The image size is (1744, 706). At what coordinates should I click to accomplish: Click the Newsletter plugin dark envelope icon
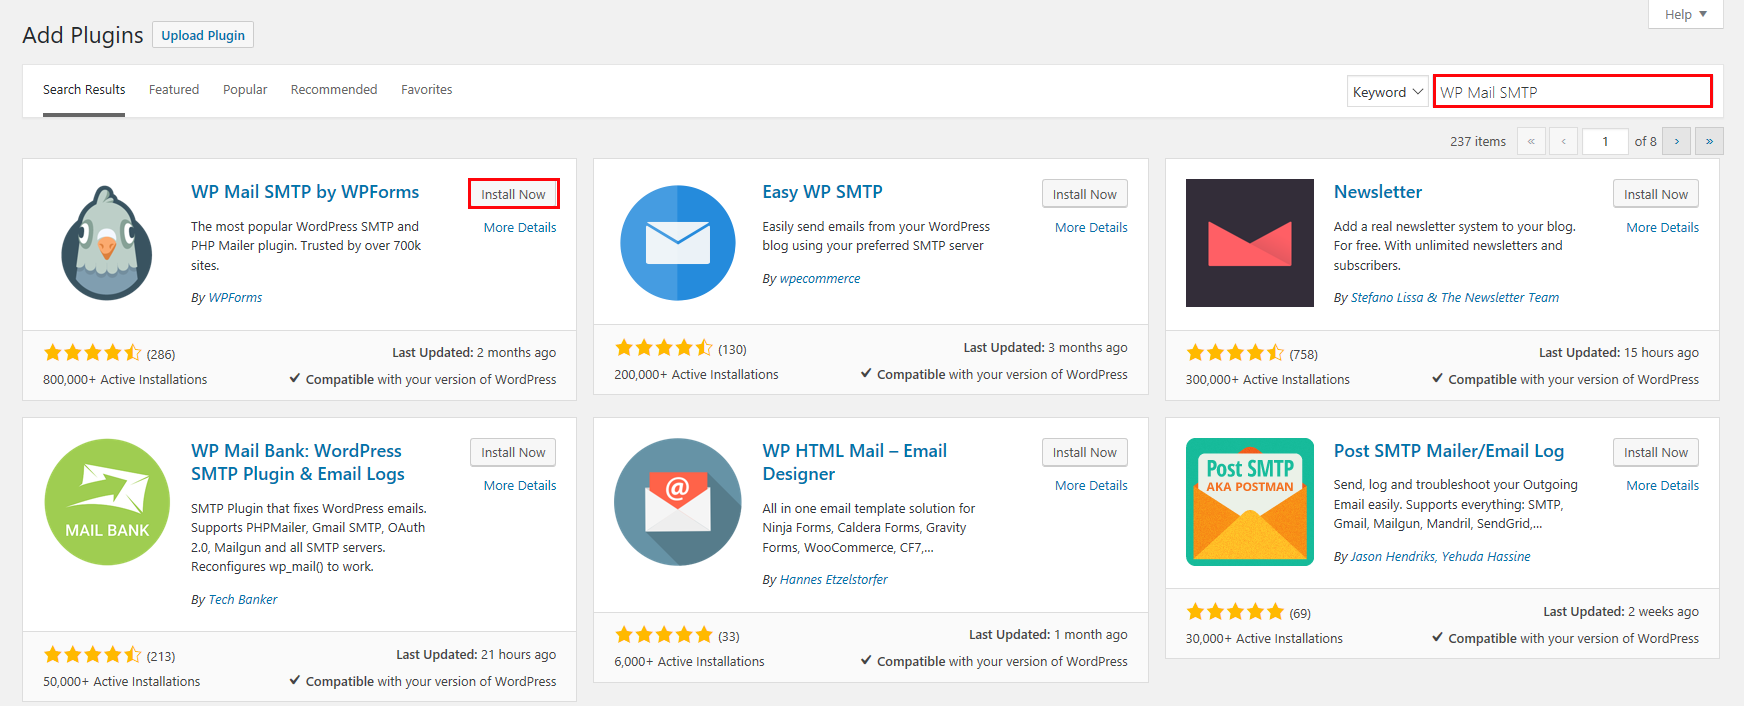click(1250, 243)
